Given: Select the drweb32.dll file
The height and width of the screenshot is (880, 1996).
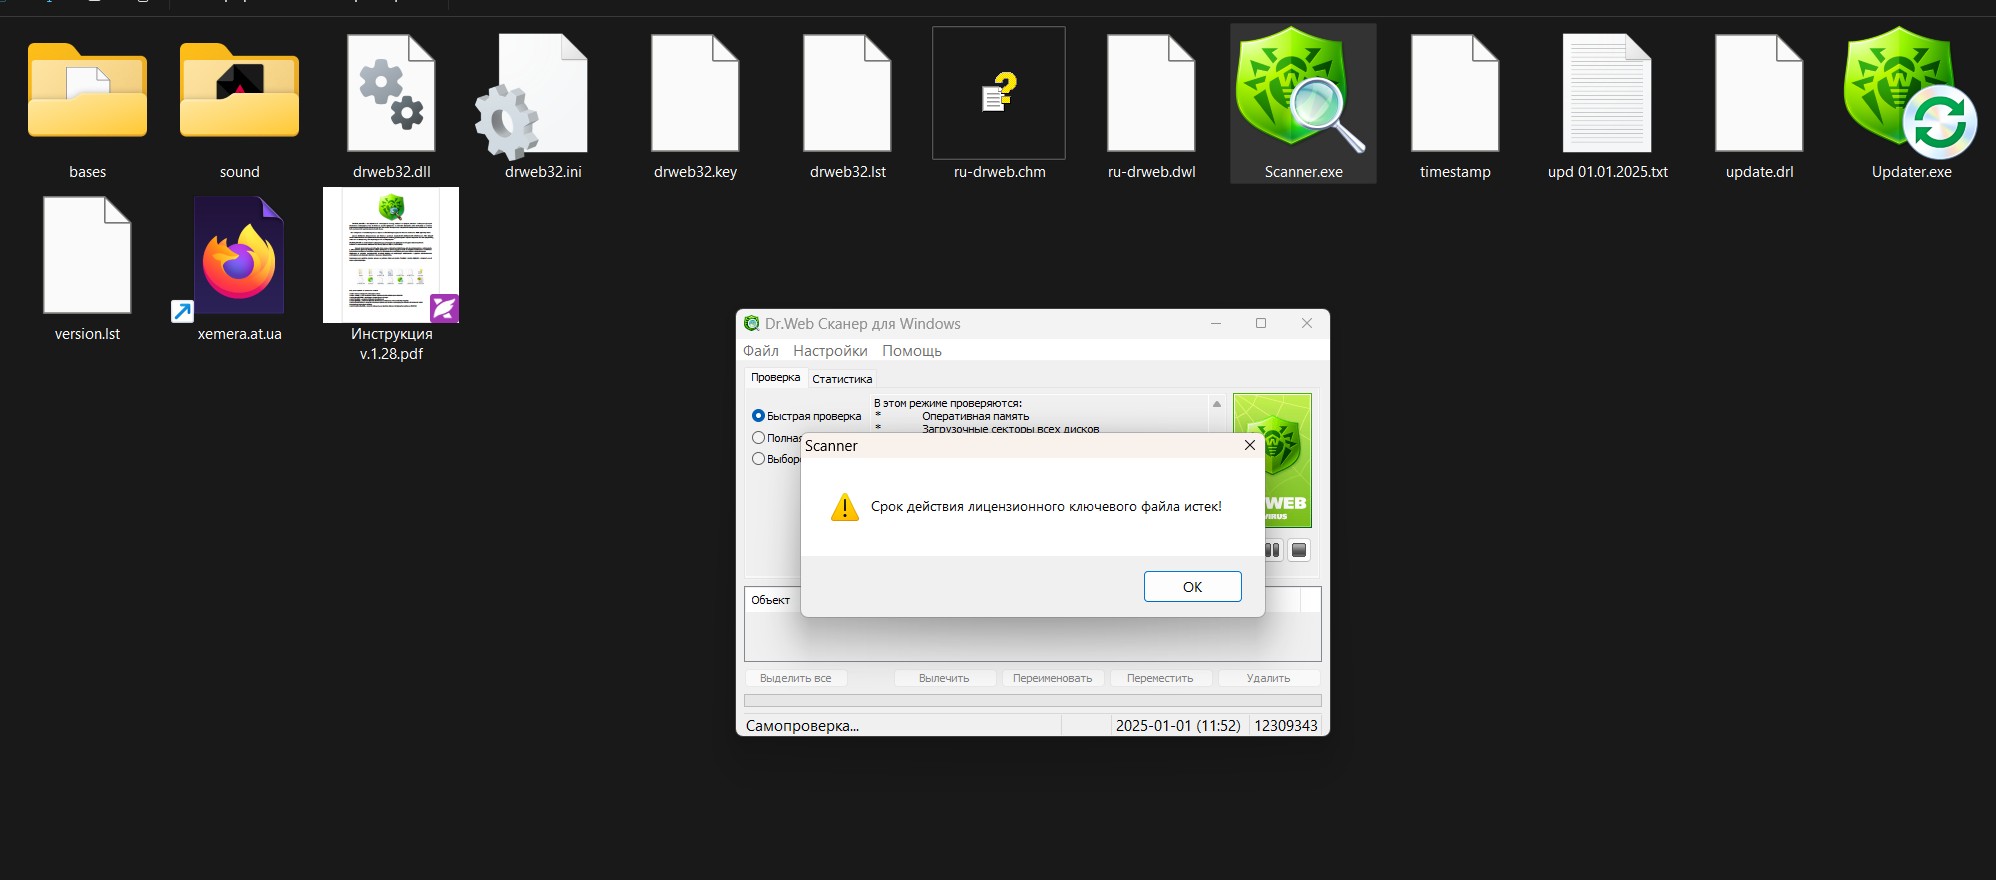Looking at the screenshot, I should point(391,95).
